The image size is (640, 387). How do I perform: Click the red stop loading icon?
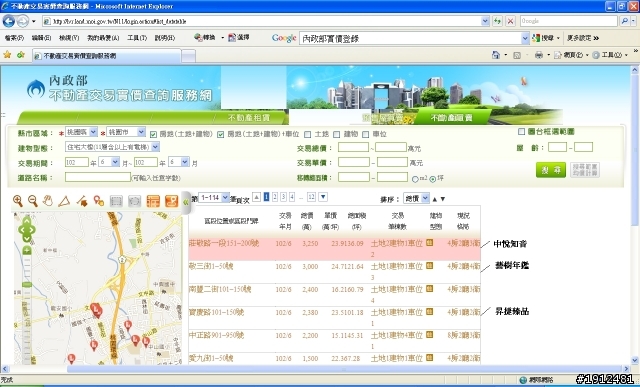point(510,21)
